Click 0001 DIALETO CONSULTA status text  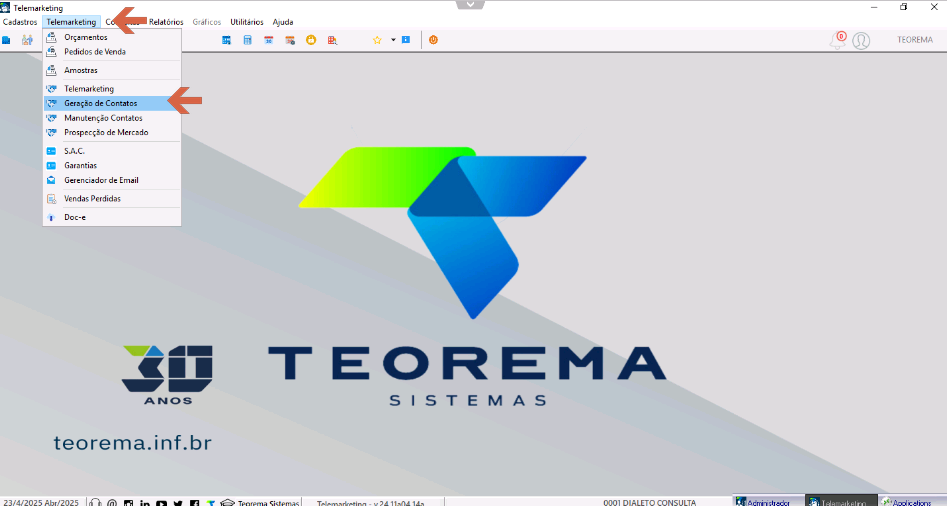[x=649, y=502]
